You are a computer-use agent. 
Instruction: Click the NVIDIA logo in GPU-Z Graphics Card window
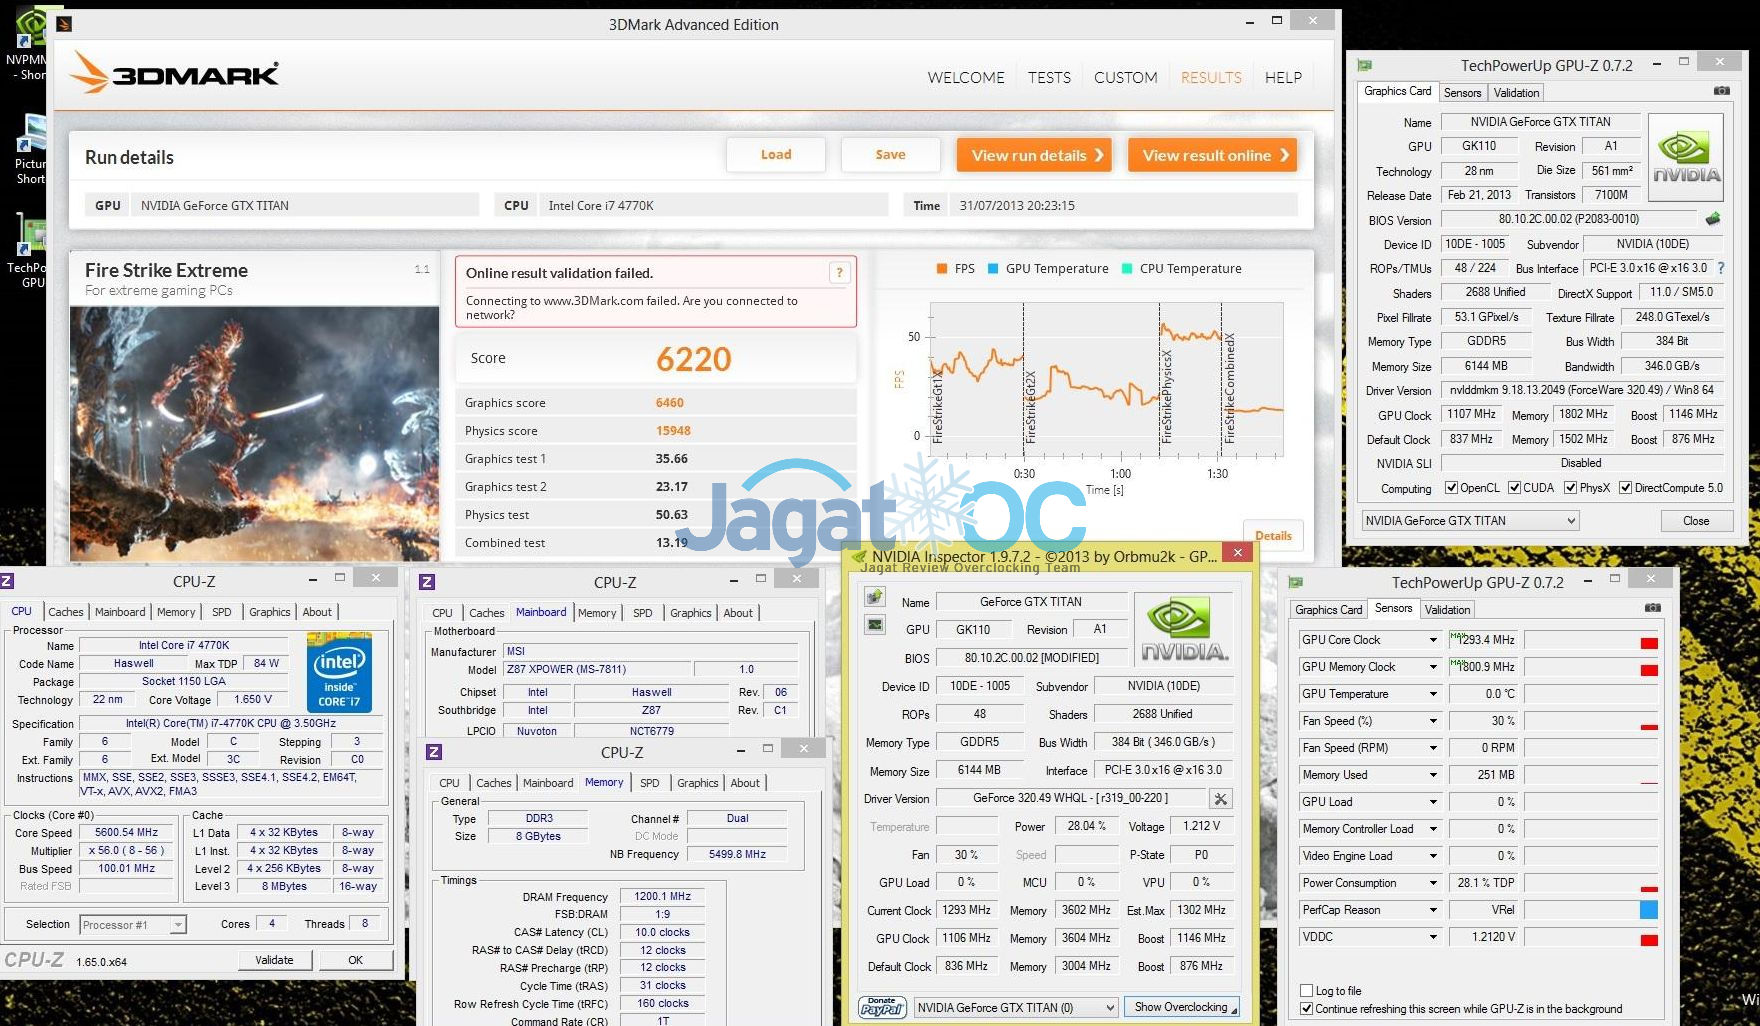1686,158
